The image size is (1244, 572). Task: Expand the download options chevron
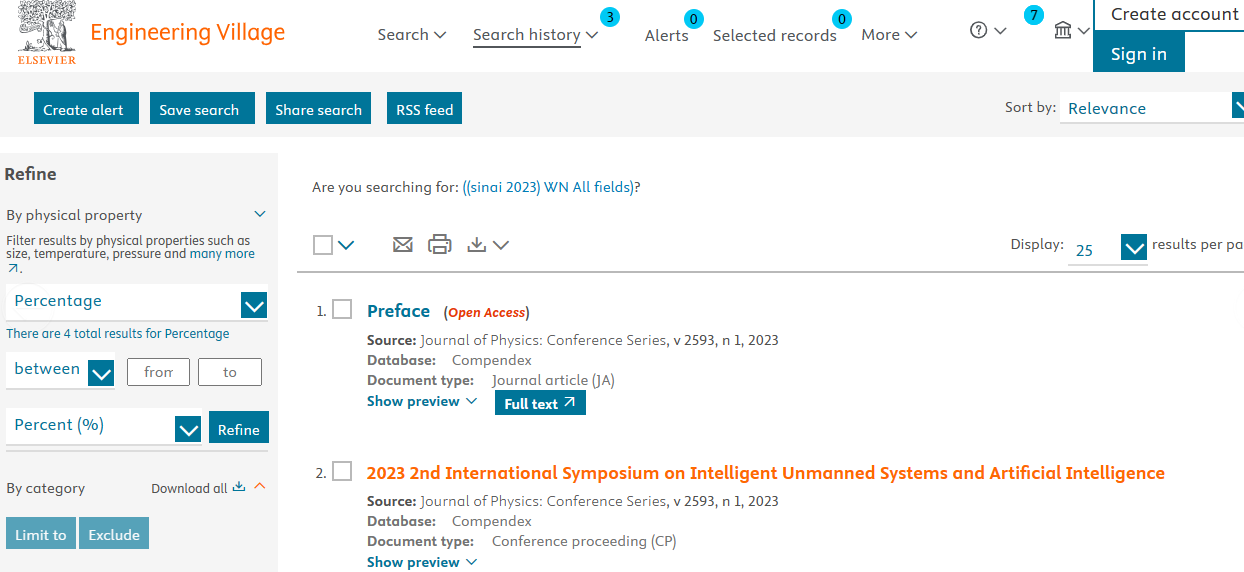coord(501,245)
